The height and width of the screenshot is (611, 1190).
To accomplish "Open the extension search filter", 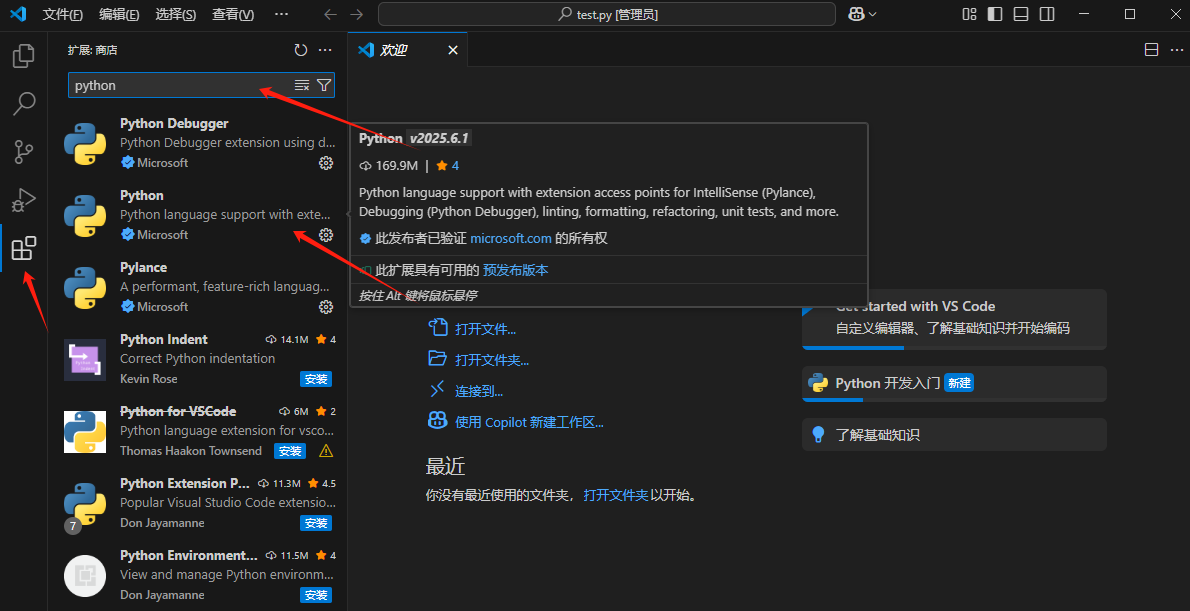I will 323,85.
